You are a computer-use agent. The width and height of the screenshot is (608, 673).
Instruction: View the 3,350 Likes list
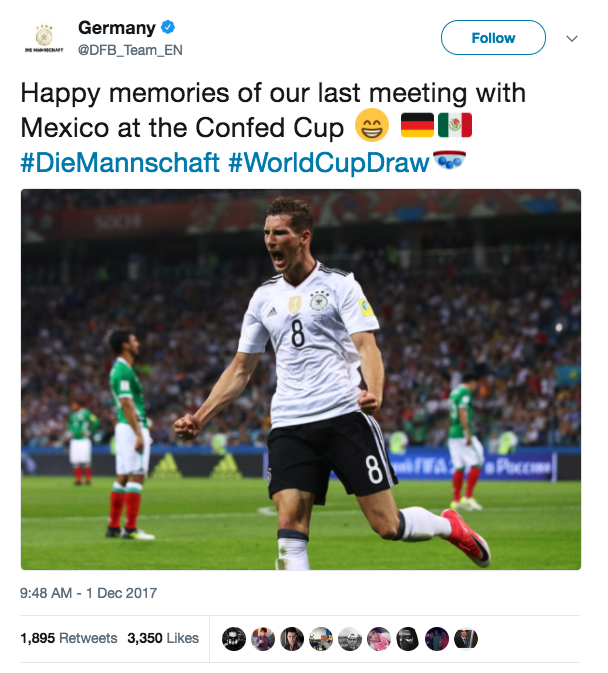coord(163,638)
